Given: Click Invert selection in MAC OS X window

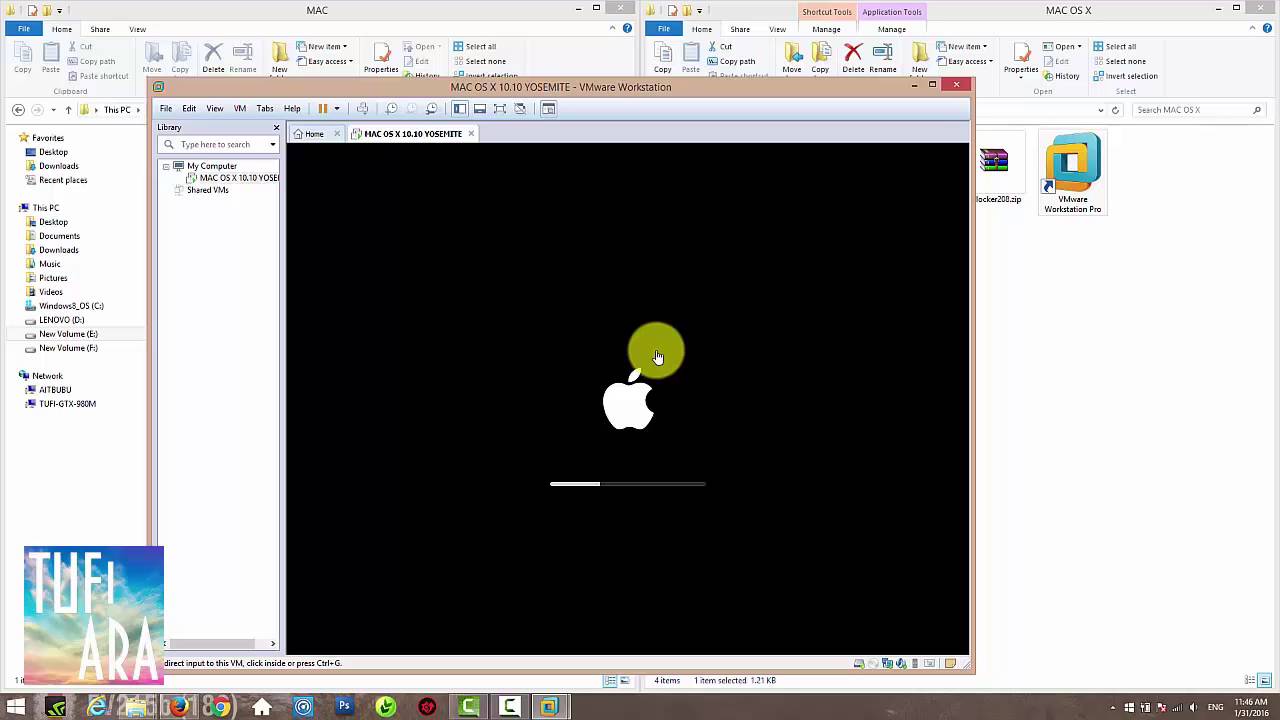Looking at the screenshot, I should [x=1125, y=76].
